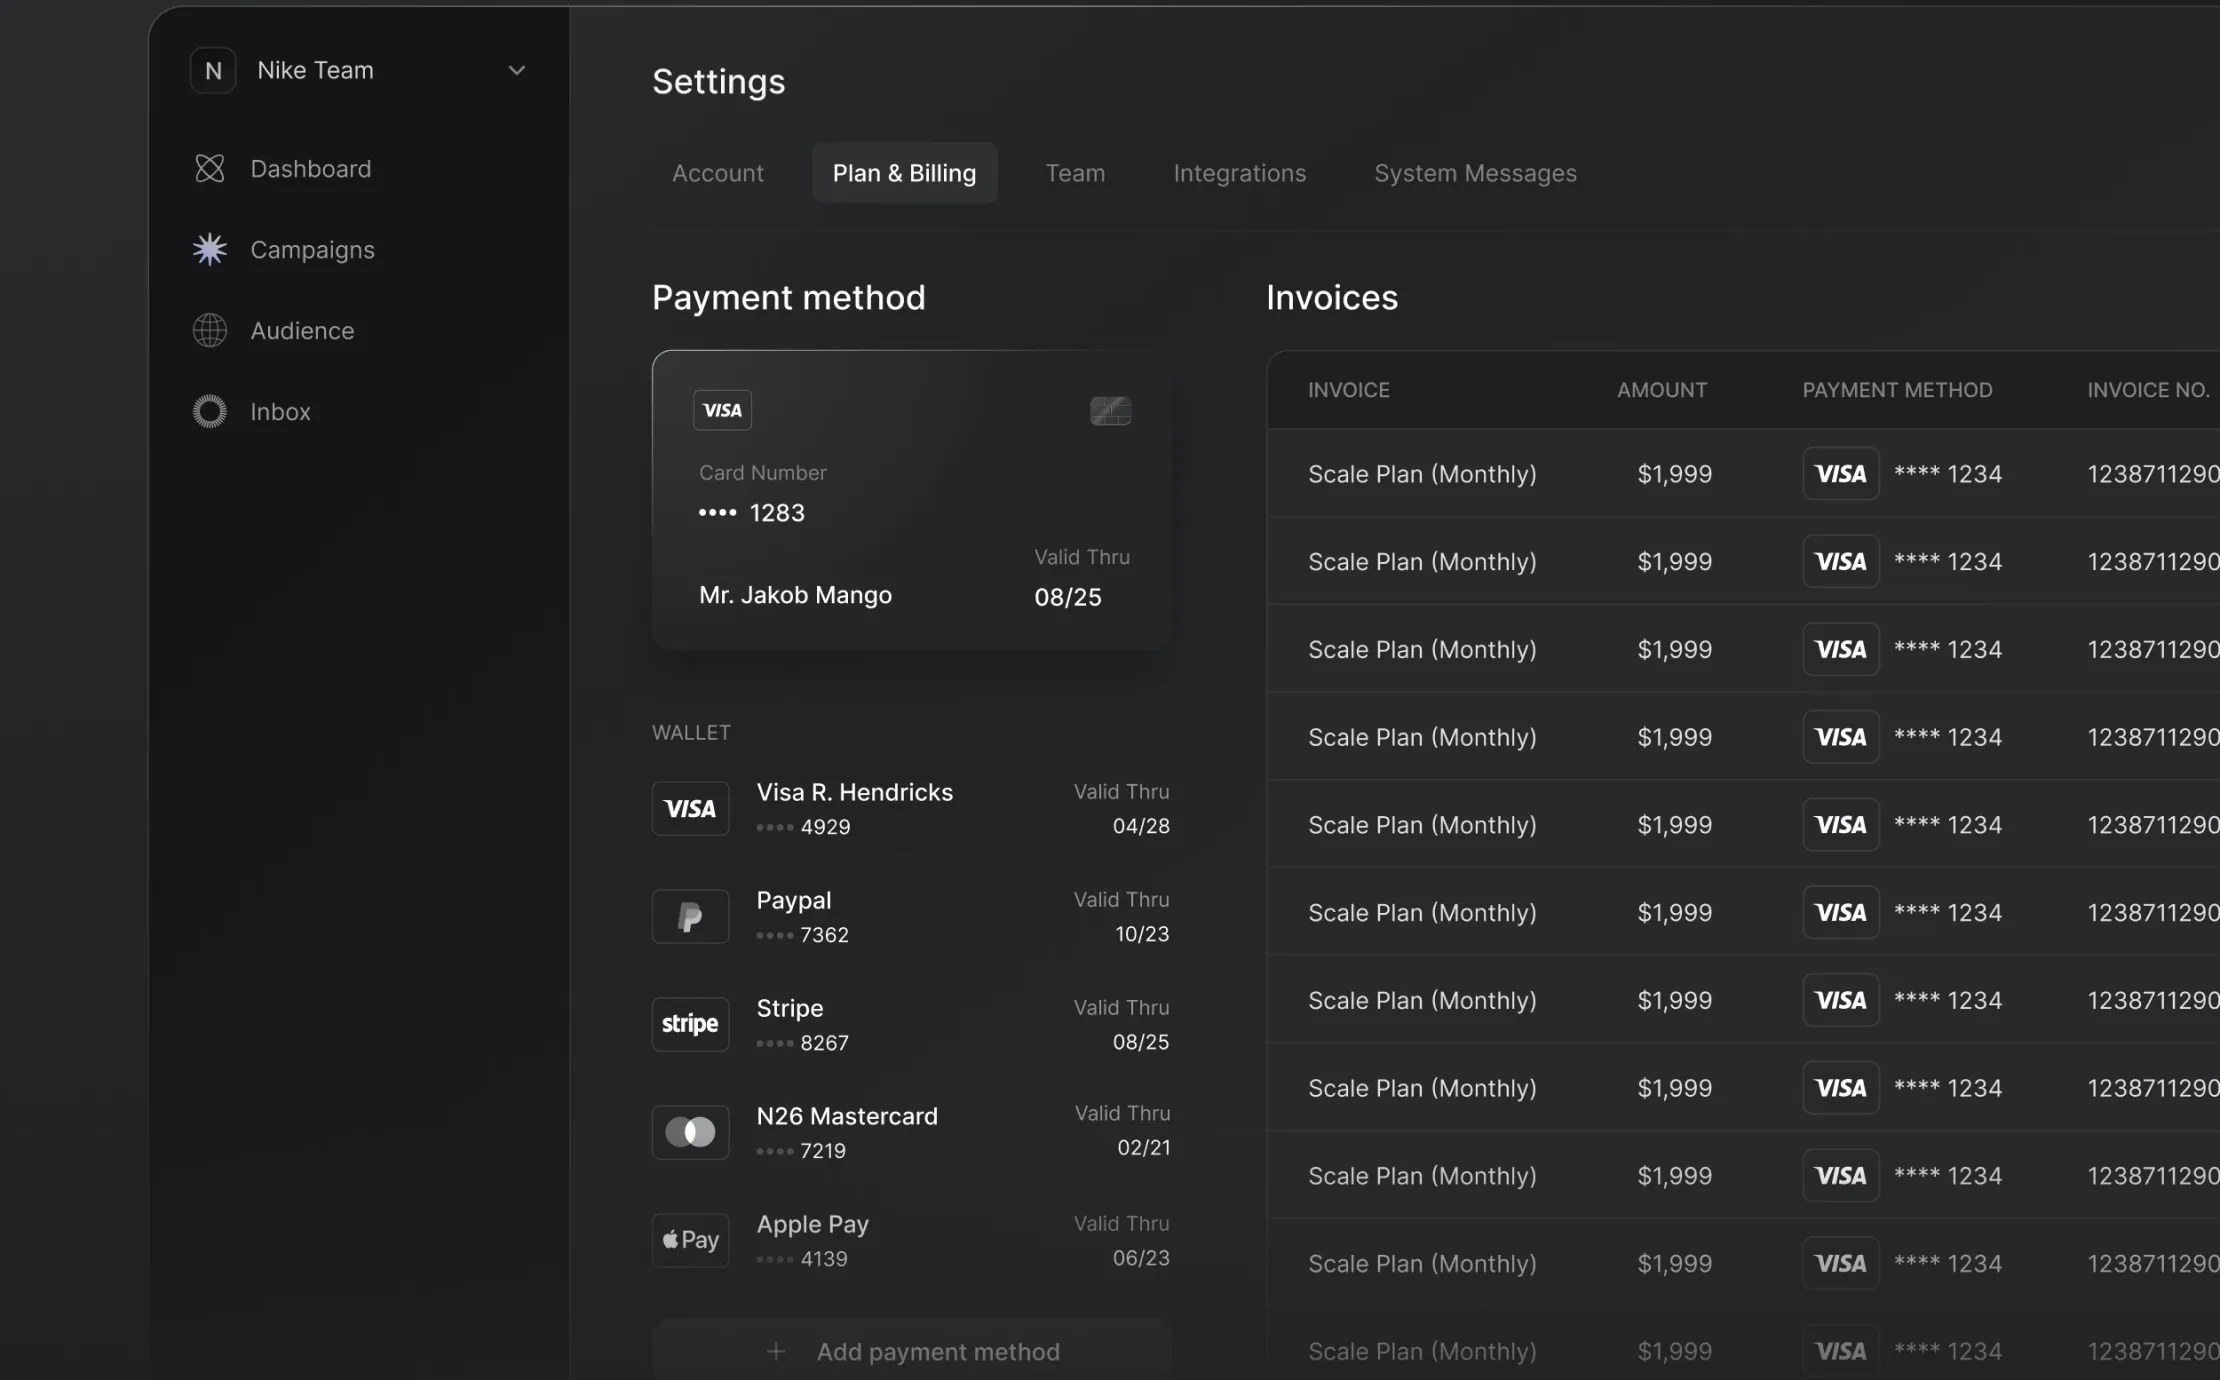Select the Visa R. Hendricks wallet entry
This screenshot has width=2220, height=1380.
[855, 792]
